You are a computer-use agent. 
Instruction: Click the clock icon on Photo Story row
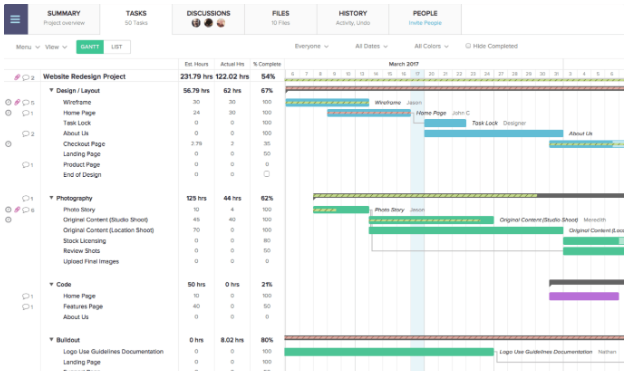(x=8, y=210)
